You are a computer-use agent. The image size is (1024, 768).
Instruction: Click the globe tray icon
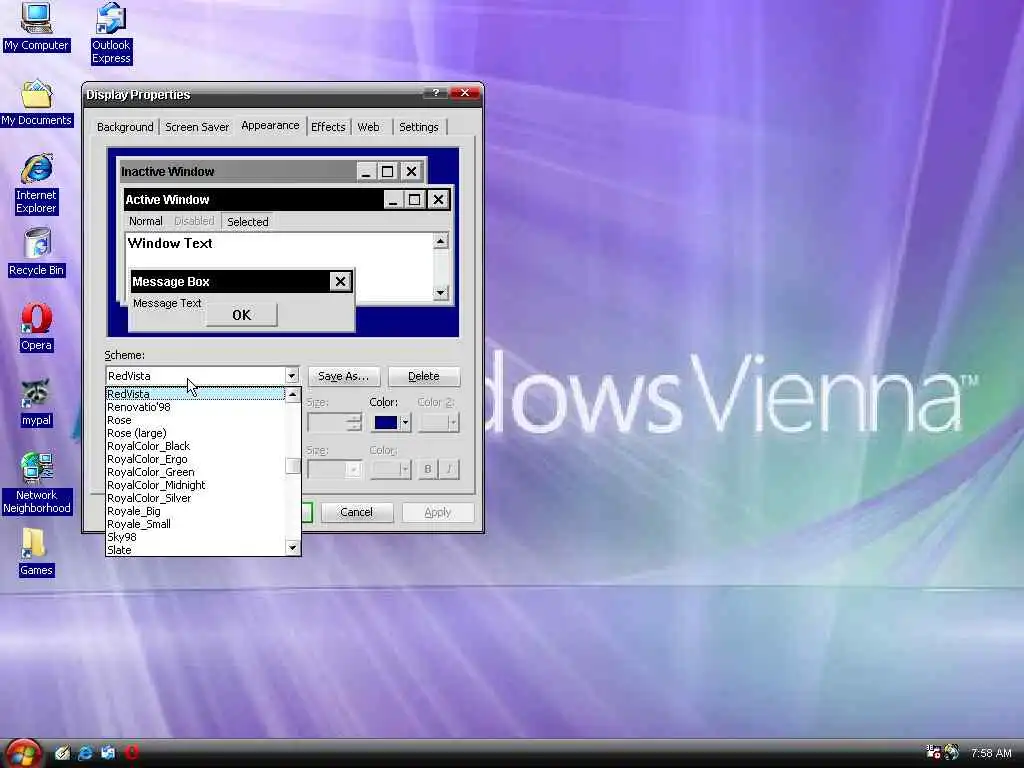[x=952, y=752]
